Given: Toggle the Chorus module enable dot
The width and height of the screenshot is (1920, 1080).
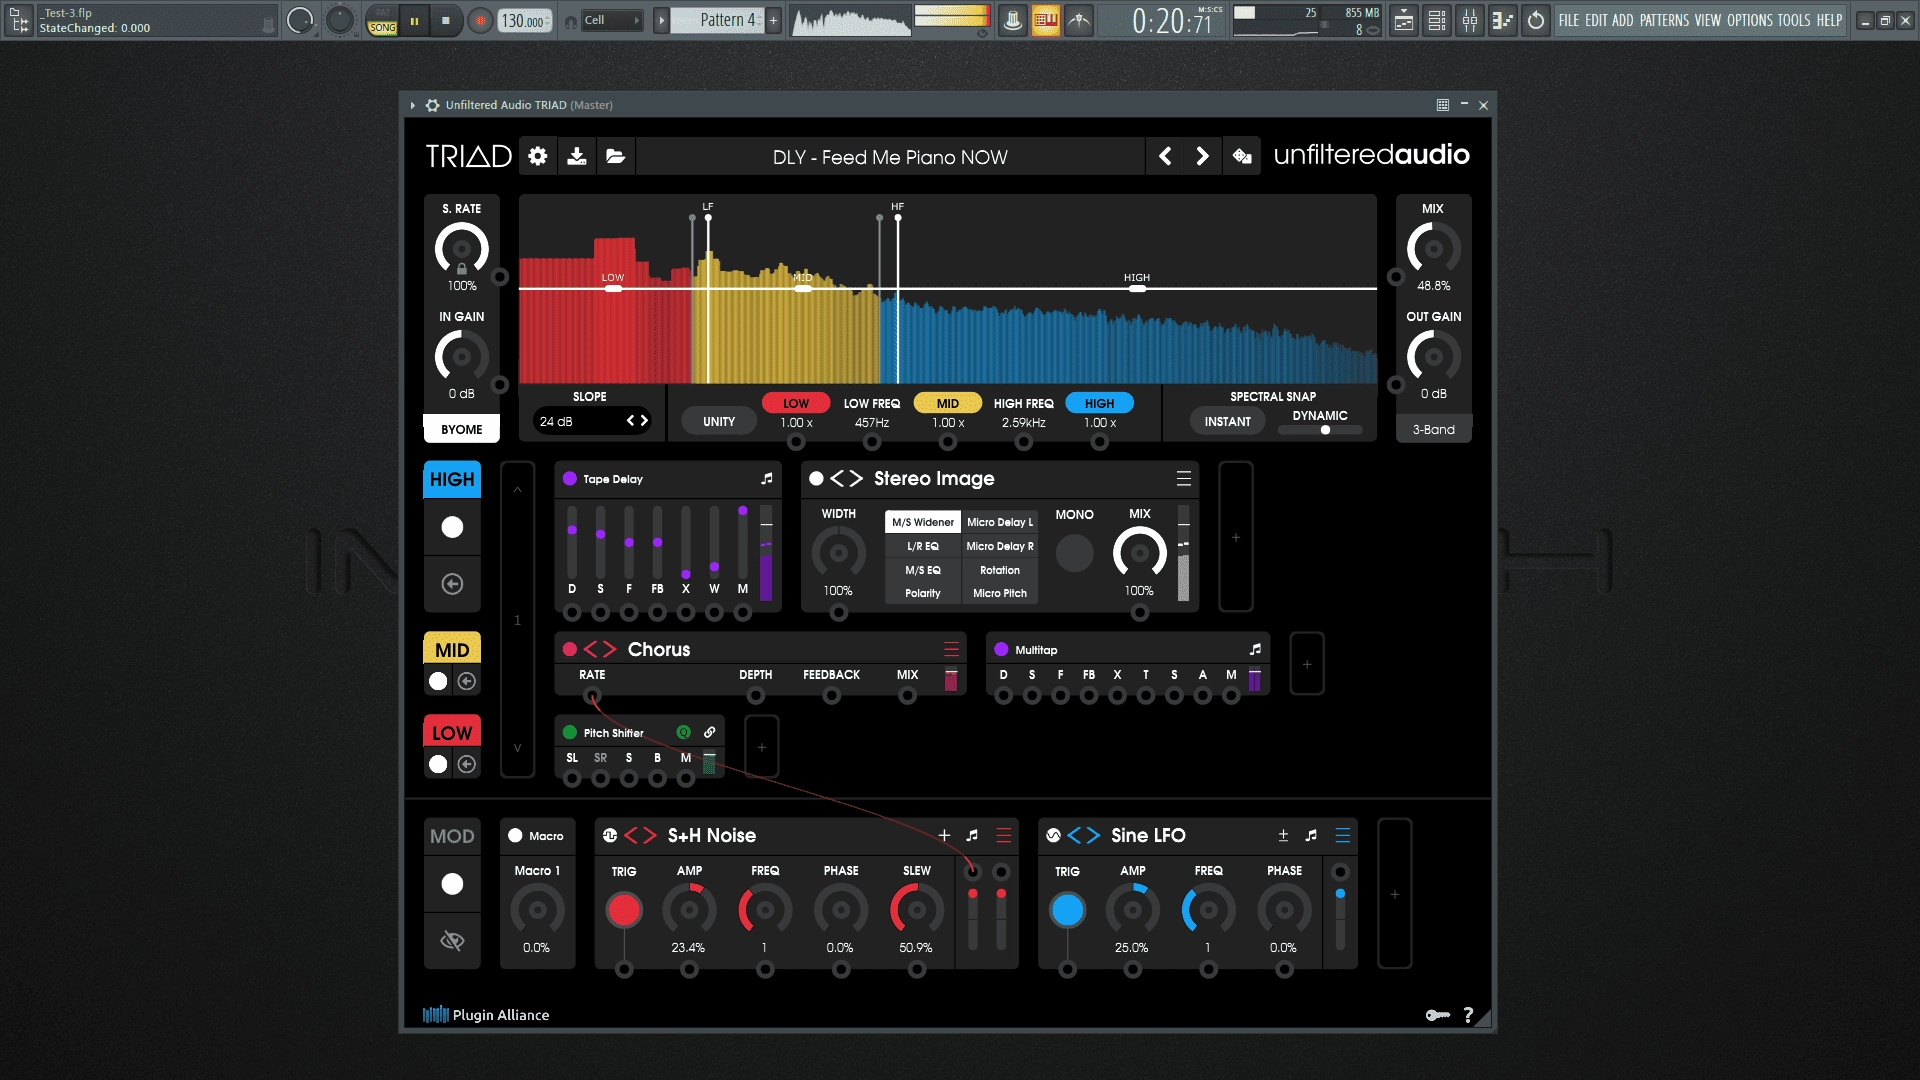Looking at the screenshot, I should pos(570,649).
